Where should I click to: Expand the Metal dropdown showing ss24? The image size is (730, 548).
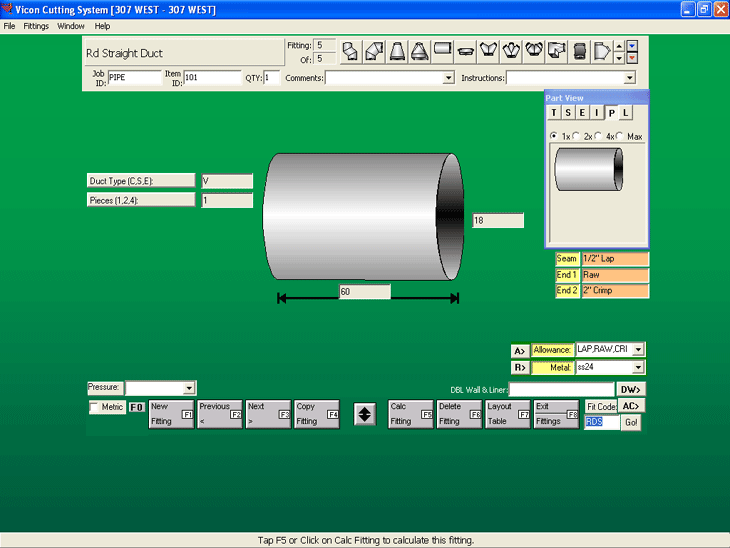[x=638, y=368]
